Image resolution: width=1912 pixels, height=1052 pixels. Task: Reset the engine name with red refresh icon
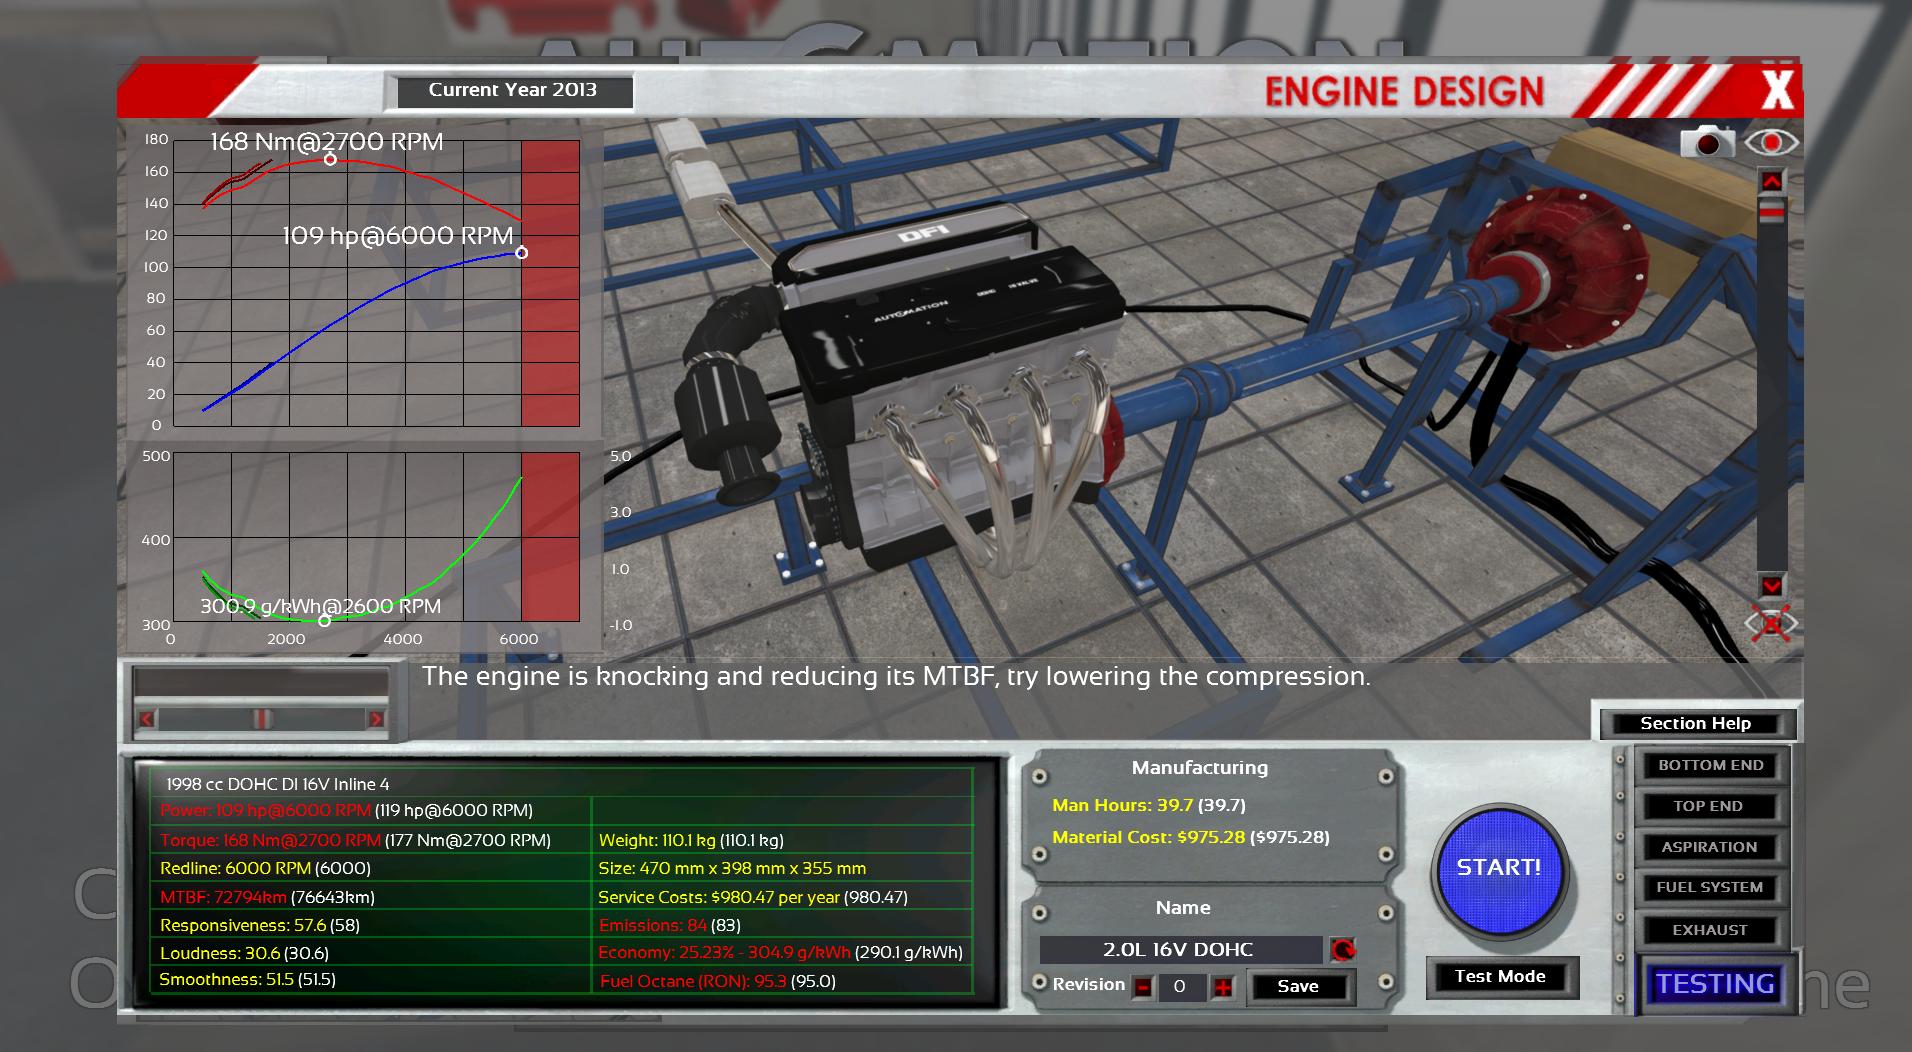pyautogui.click(x=1342, y=949)
